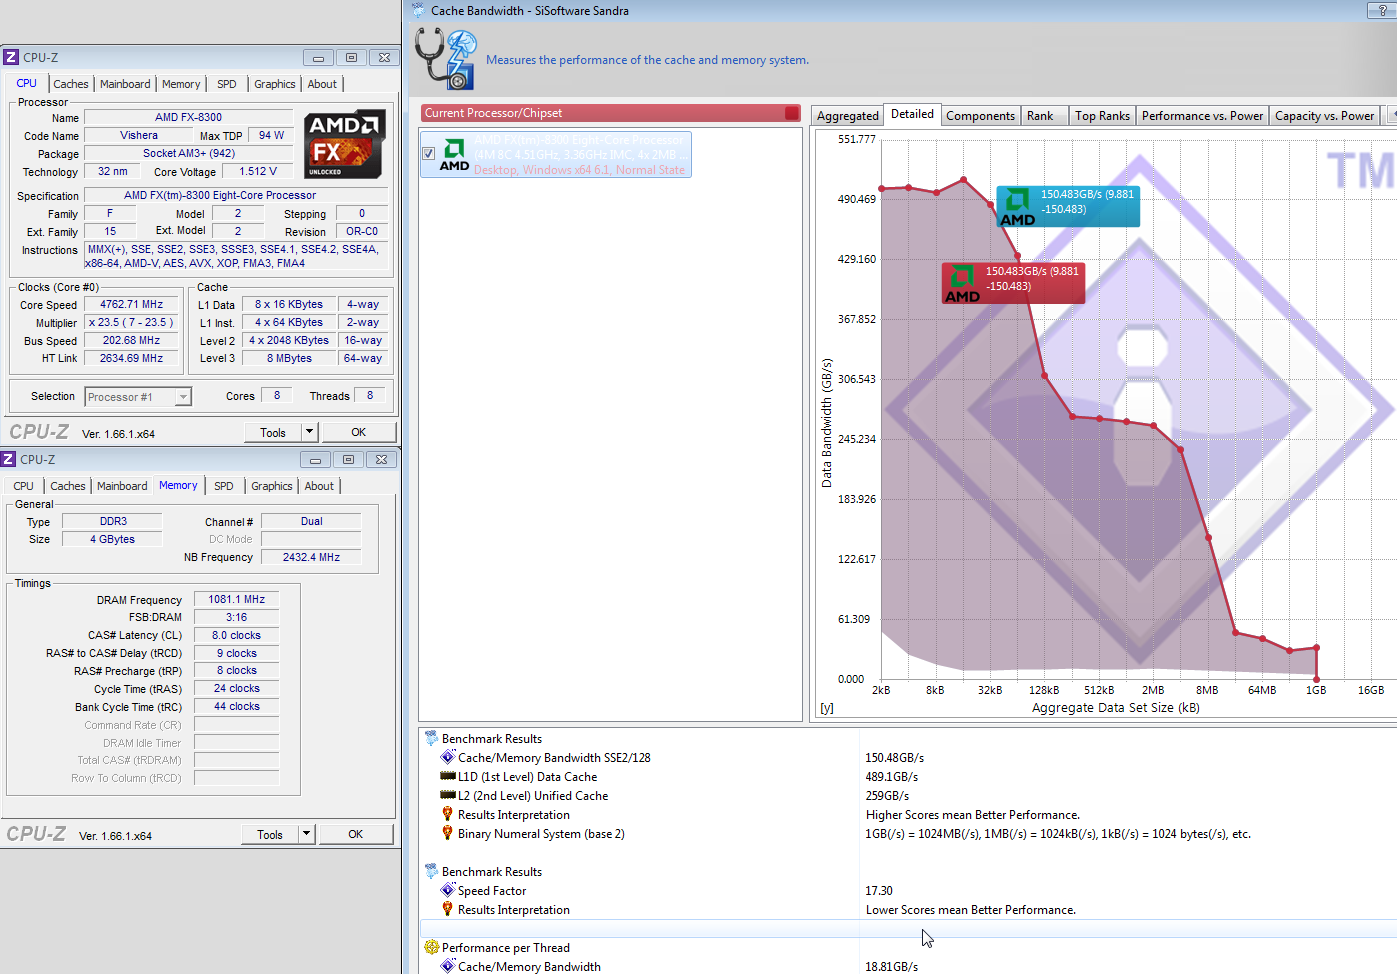The height and width of the screenshot is (974, 1397).
Task: Select the Speed Factor result row
Action: point(908,891)
